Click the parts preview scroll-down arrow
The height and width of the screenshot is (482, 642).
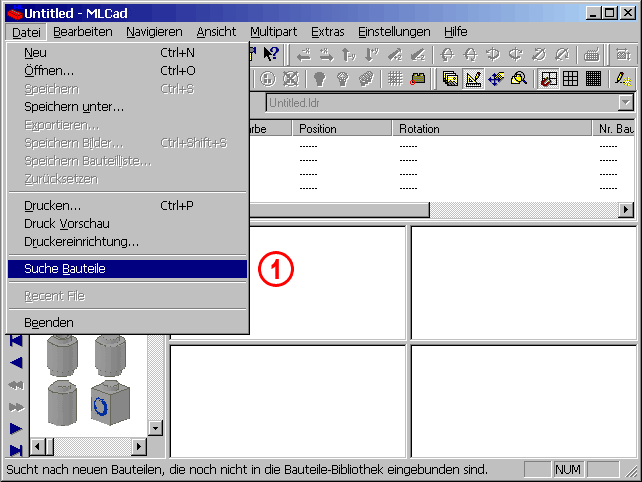click(155, 428)
